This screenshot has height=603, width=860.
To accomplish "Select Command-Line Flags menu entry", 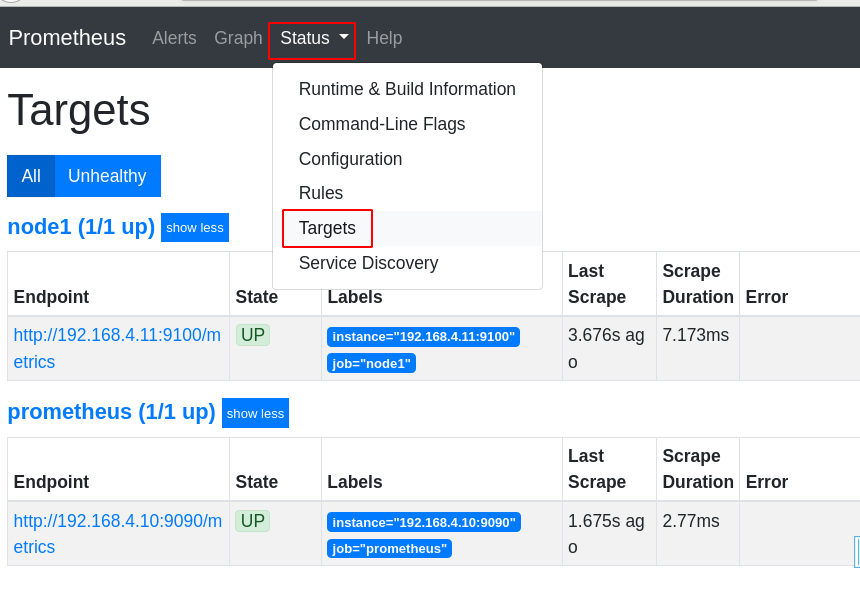I will pos(407,124).
